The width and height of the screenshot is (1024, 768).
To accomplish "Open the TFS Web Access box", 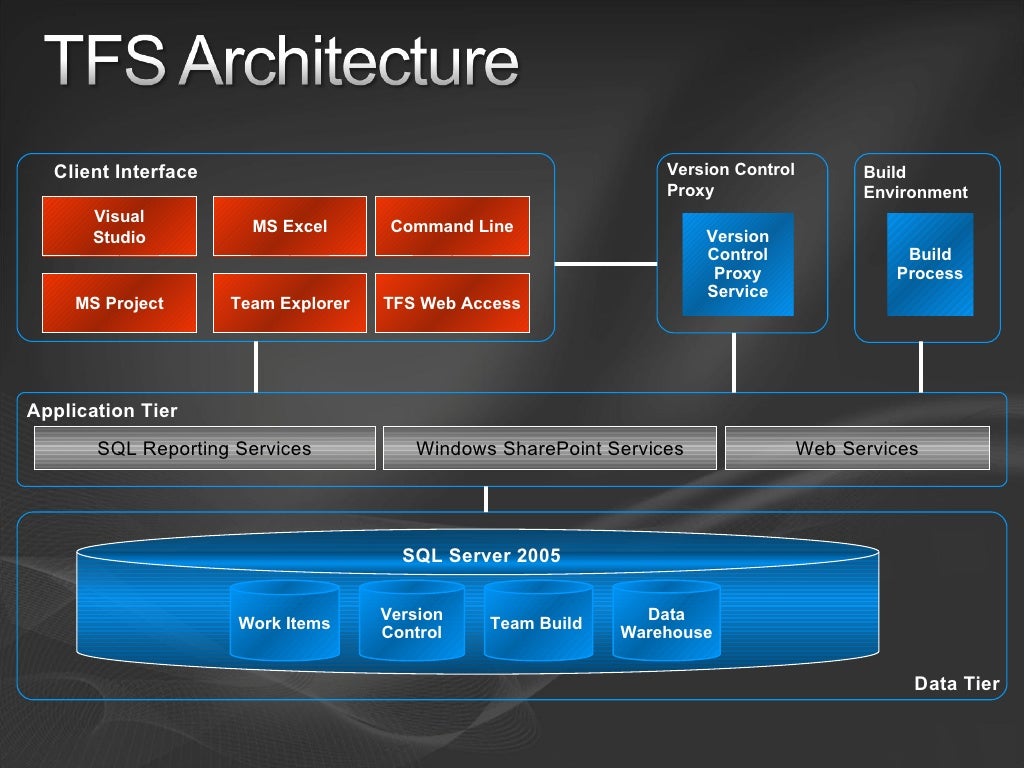I will click(452, 303).
